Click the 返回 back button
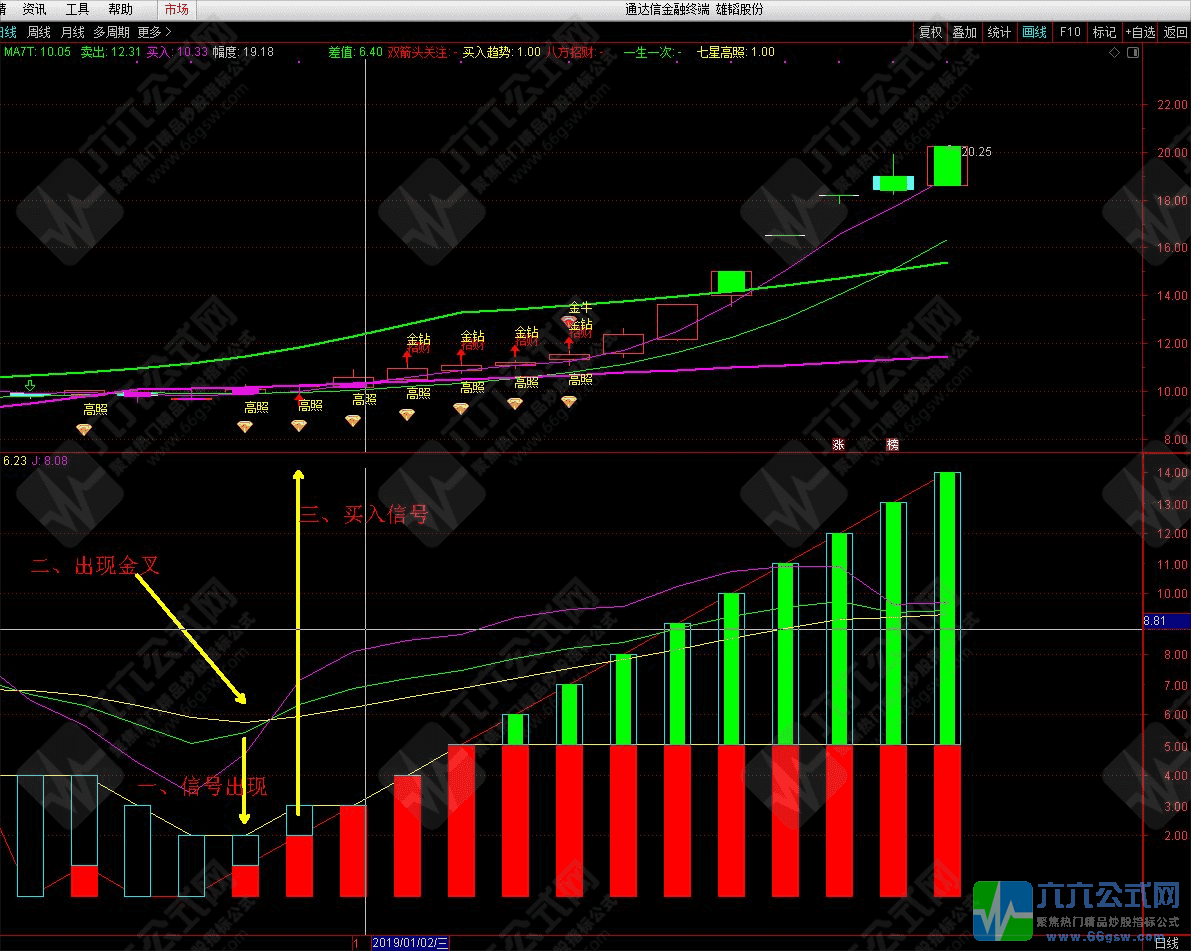This screenshot has height=951, width=1191. click(1175, 32)
